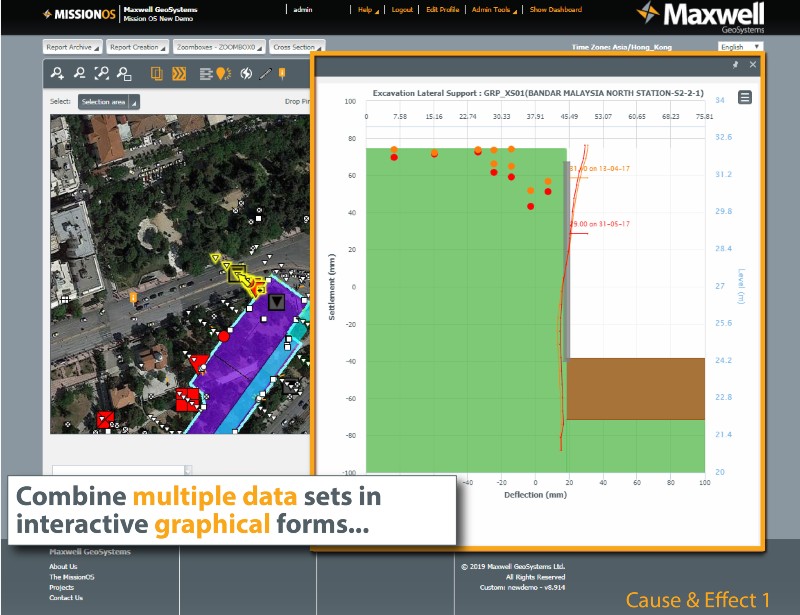Open Edit Profile
The image size is (800, 615).
pyautogui.click(x=442, y=10)
